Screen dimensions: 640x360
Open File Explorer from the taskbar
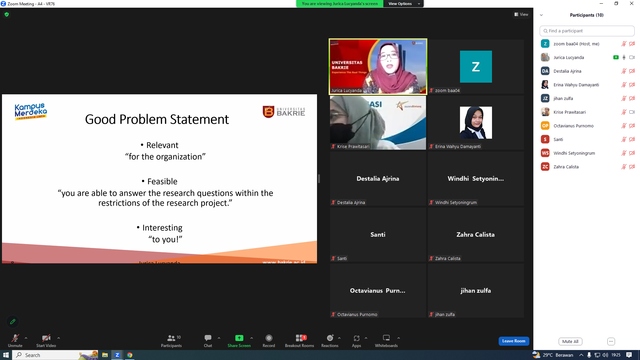click(105, 355)
